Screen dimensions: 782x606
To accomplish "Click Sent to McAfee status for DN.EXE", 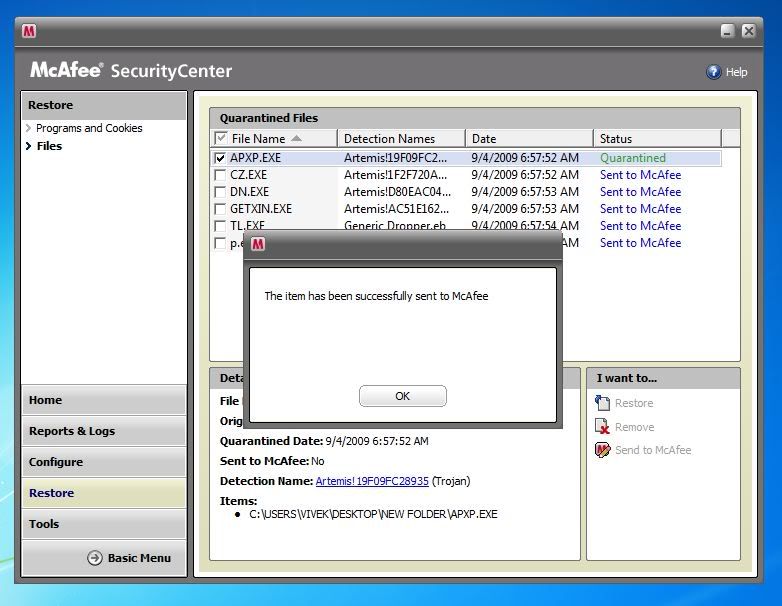I will (x=640, y=192).
